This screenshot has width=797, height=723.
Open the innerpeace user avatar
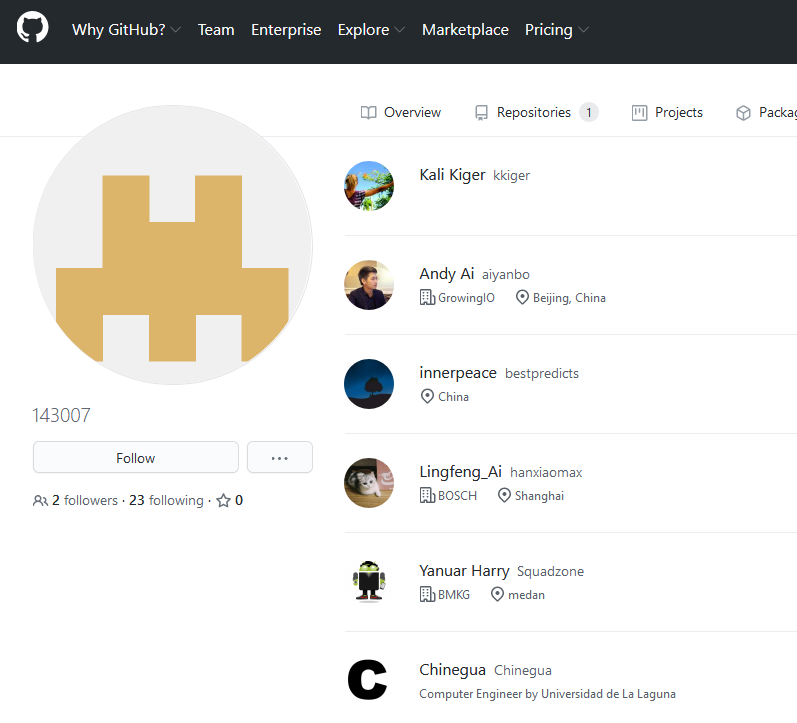click(x=369, y=384)
